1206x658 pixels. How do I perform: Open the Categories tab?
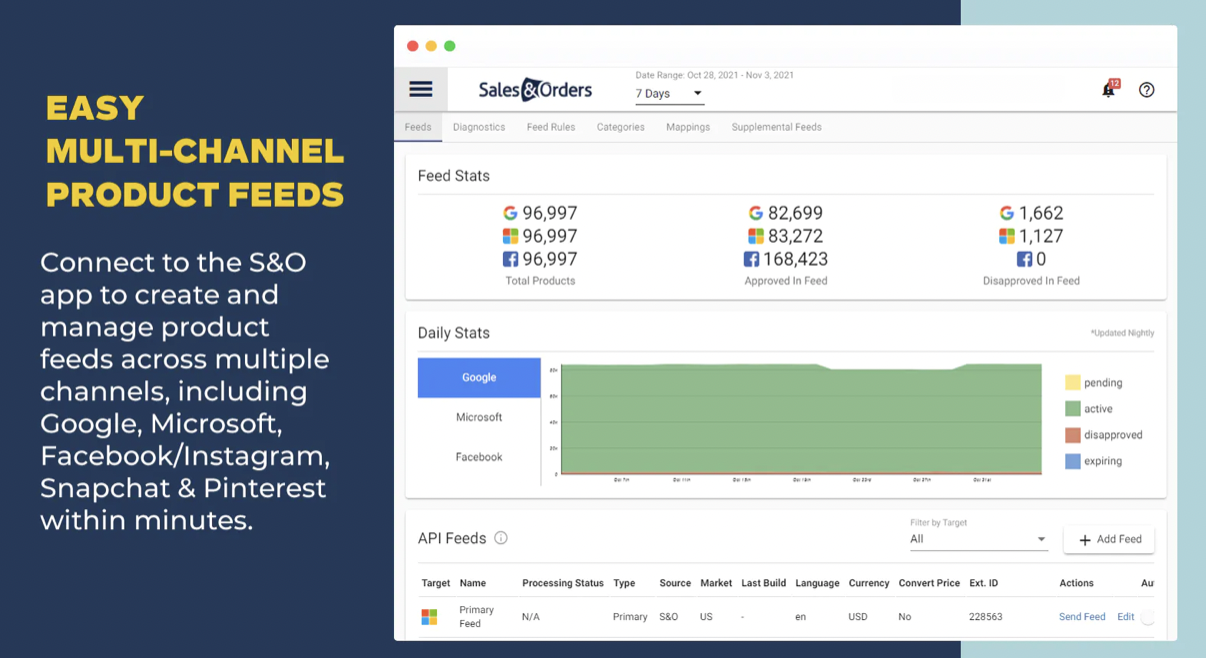pyautogui.click(x=621, y=127)
